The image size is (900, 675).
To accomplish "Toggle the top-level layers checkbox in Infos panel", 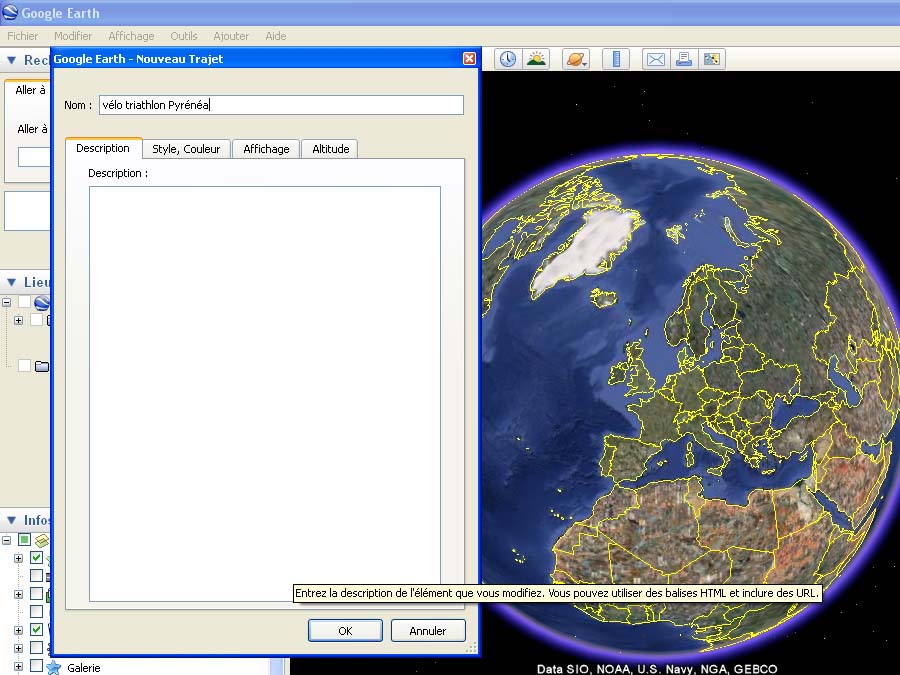I will pyautogui.click(x=25, y=540).
